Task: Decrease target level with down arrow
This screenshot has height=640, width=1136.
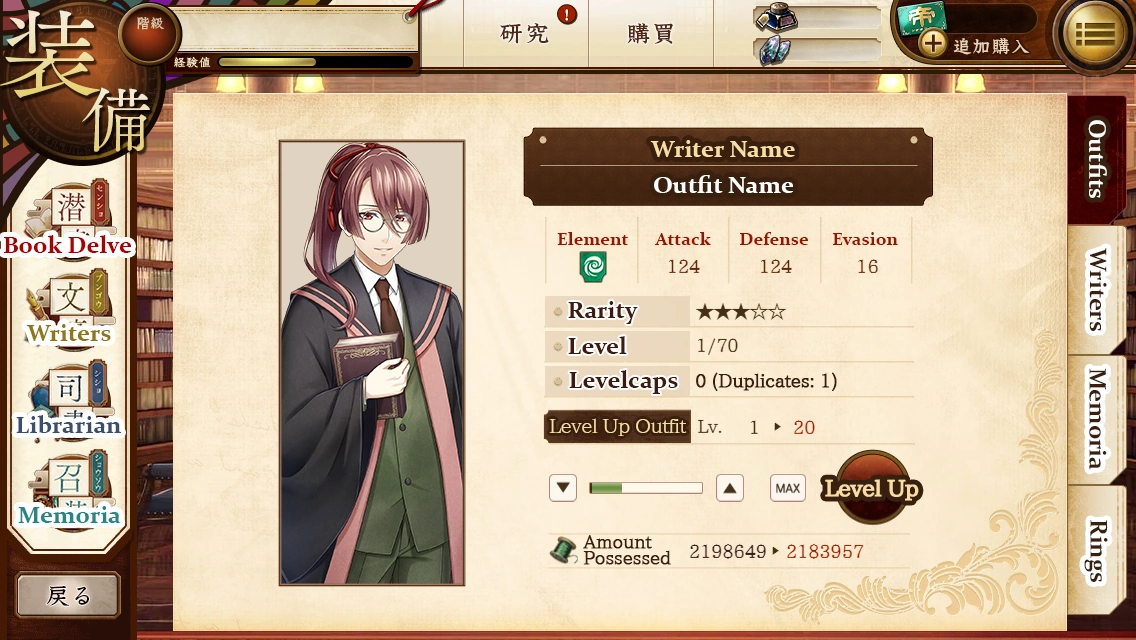Action: click(563, 488)
